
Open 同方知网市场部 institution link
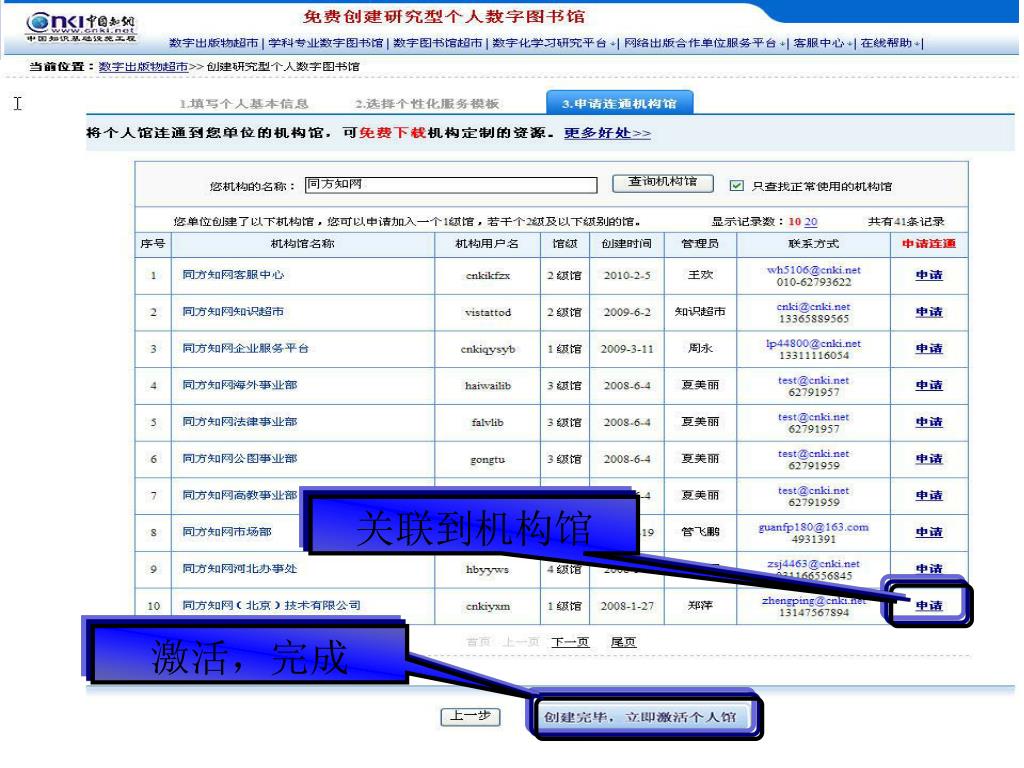[x=227, y=532]
